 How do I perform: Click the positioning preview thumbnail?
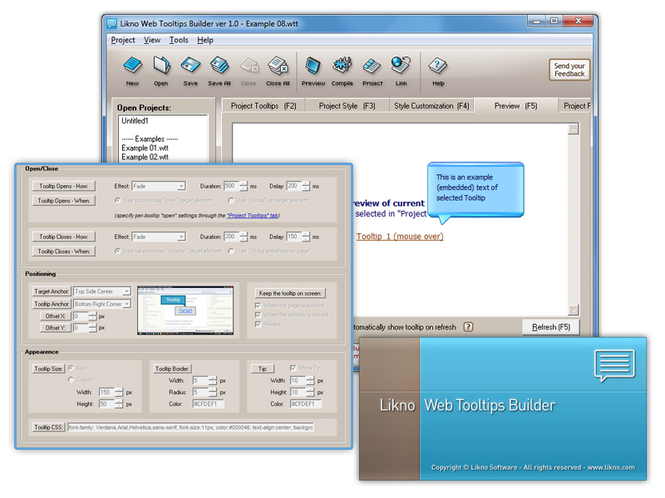pyautogui.click(x=185, y=310)
